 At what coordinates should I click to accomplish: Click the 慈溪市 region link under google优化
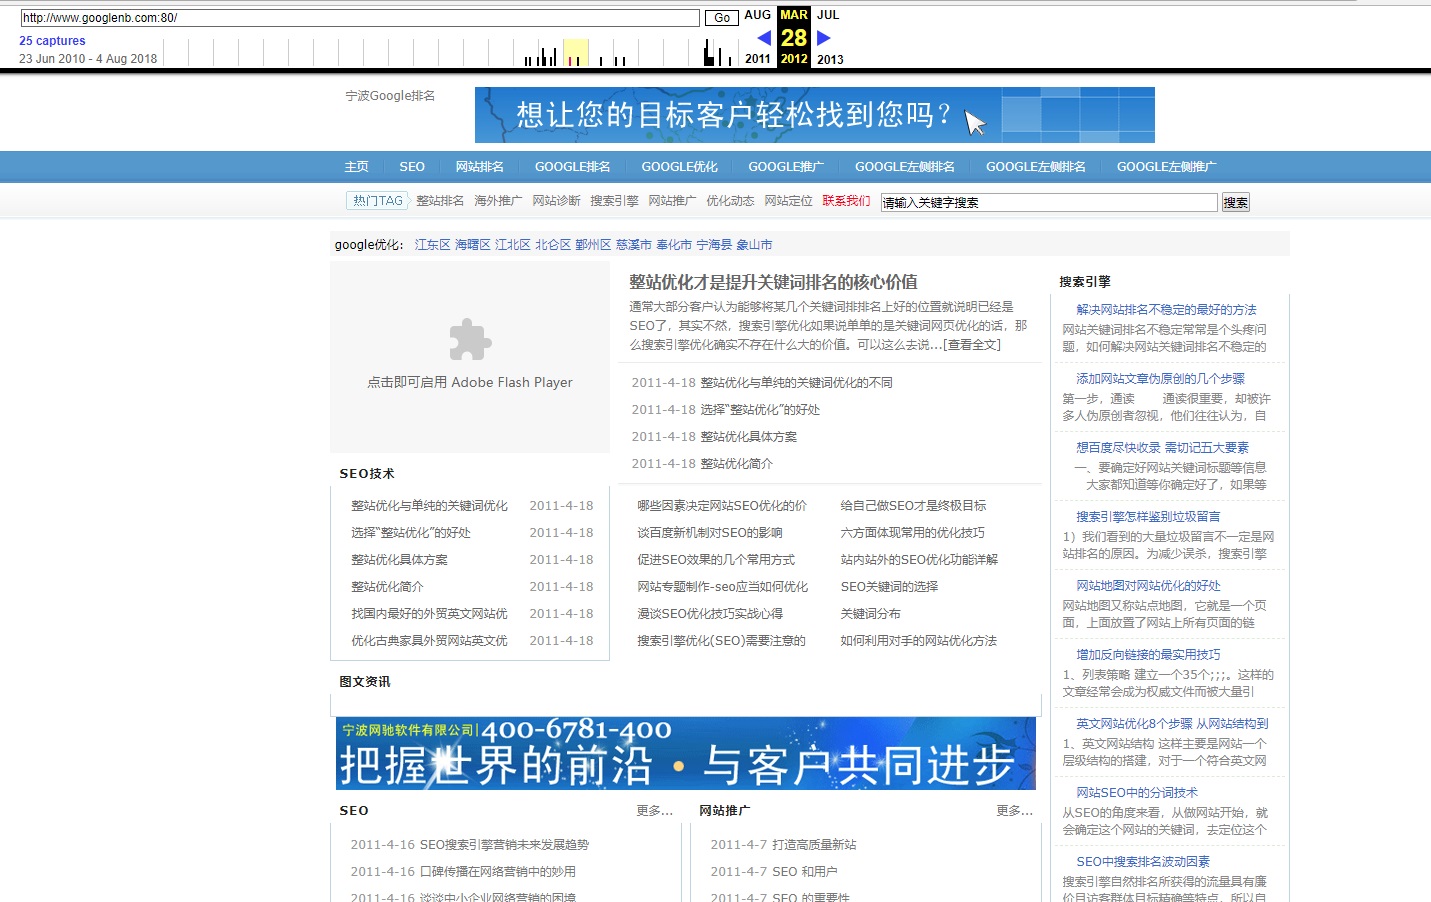(634, 243)
